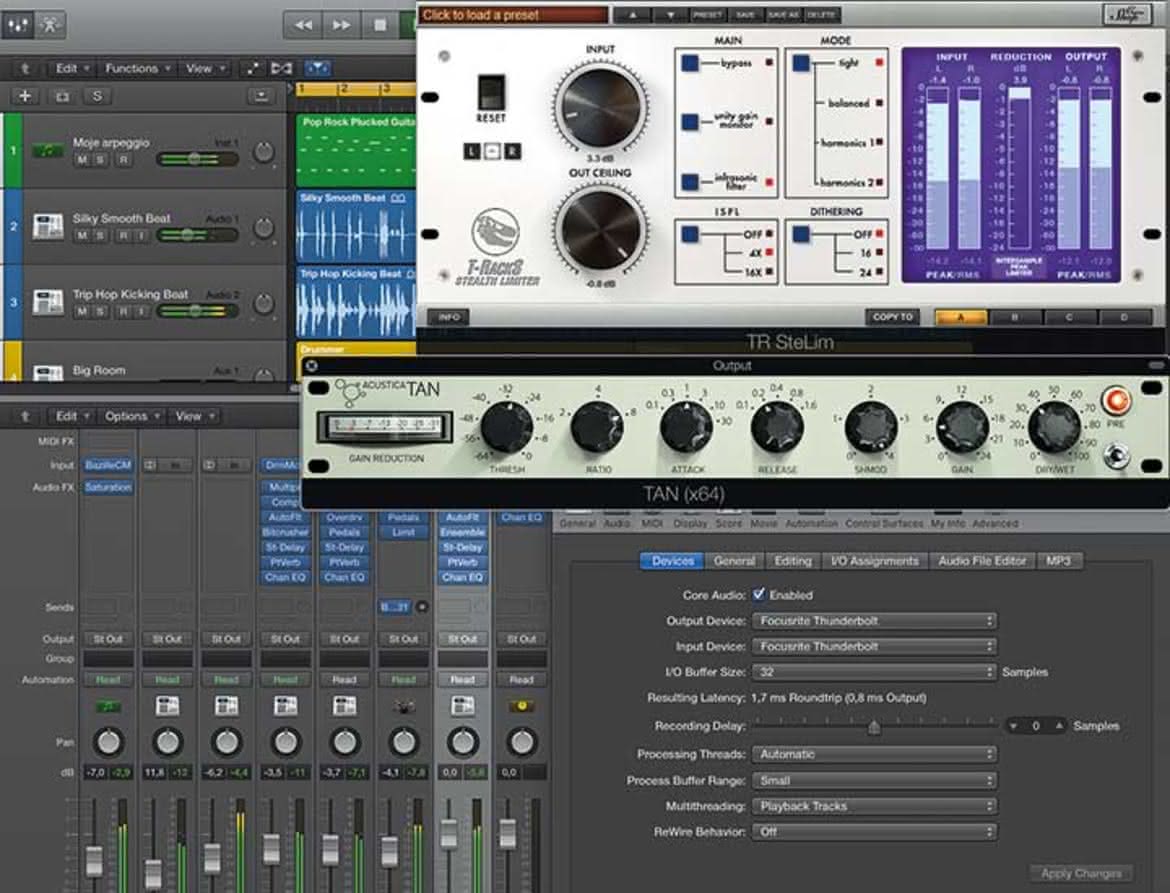The height and width of the screenshot is (893, 1170).
Task: Toggle the infrasonic filter button
Action: click(x=689, y=181)
